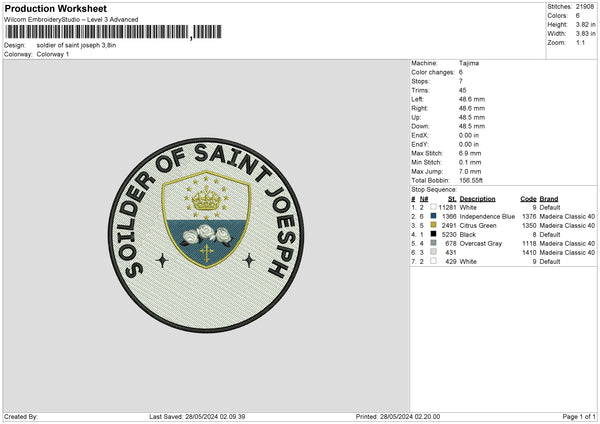
Task: Click the Height value 3.82 in
Action: pos(585,24)
